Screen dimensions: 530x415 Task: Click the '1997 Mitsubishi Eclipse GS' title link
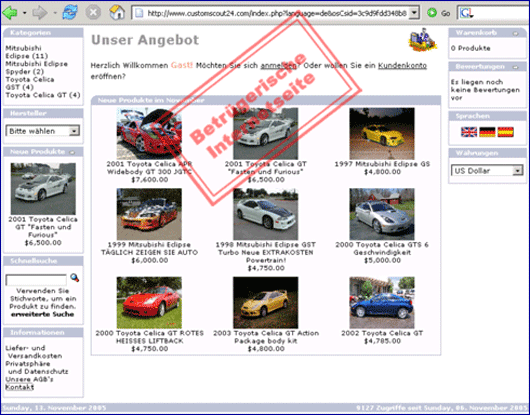pyautogui.click(x=382, y=164)
